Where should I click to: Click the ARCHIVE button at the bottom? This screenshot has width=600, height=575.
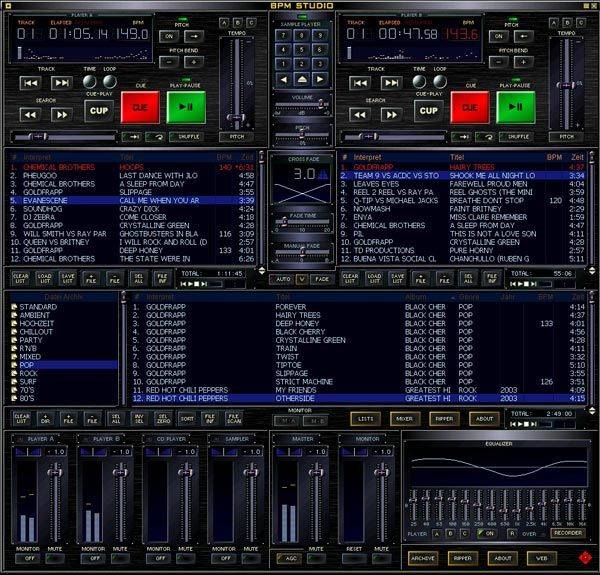point(423,558)
